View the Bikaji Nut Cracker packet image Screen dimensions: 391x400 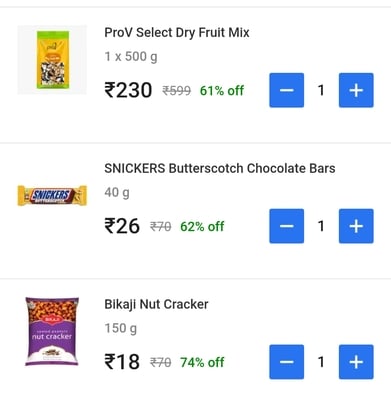(52, 331)
